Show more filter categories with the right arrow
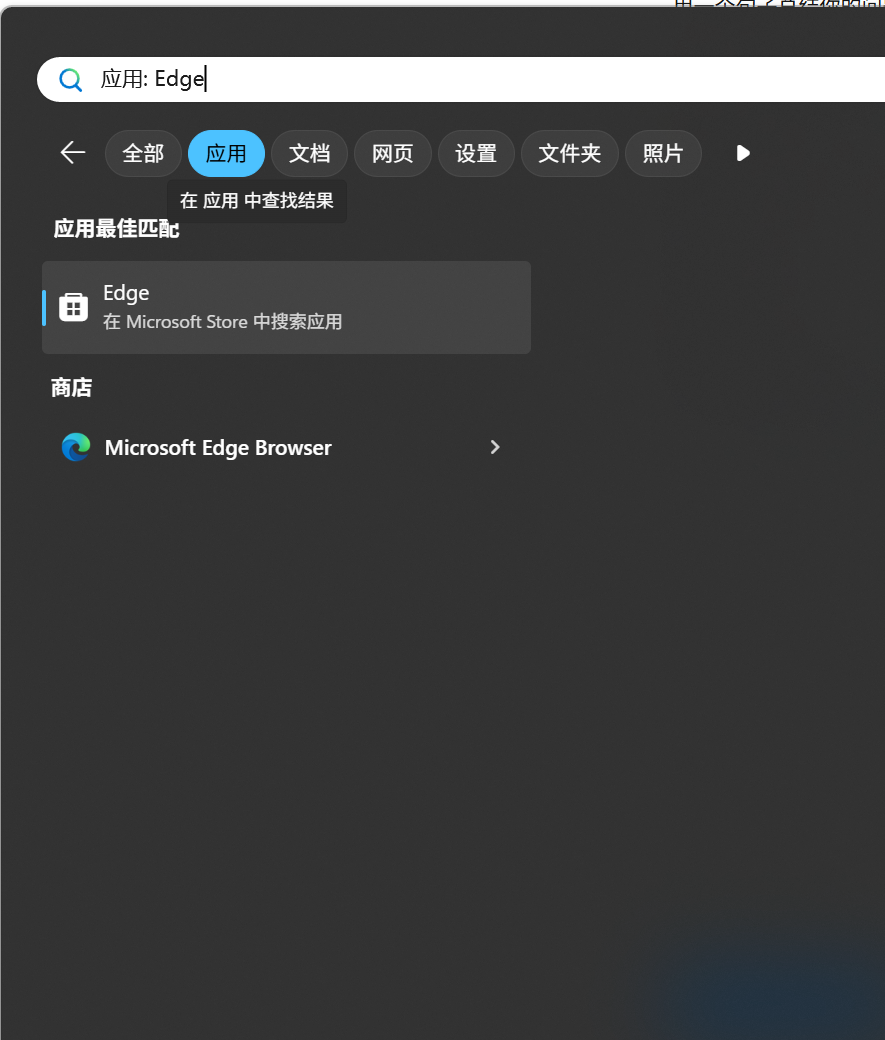Screen dimensions: 885x1040 tap(743, 153)
